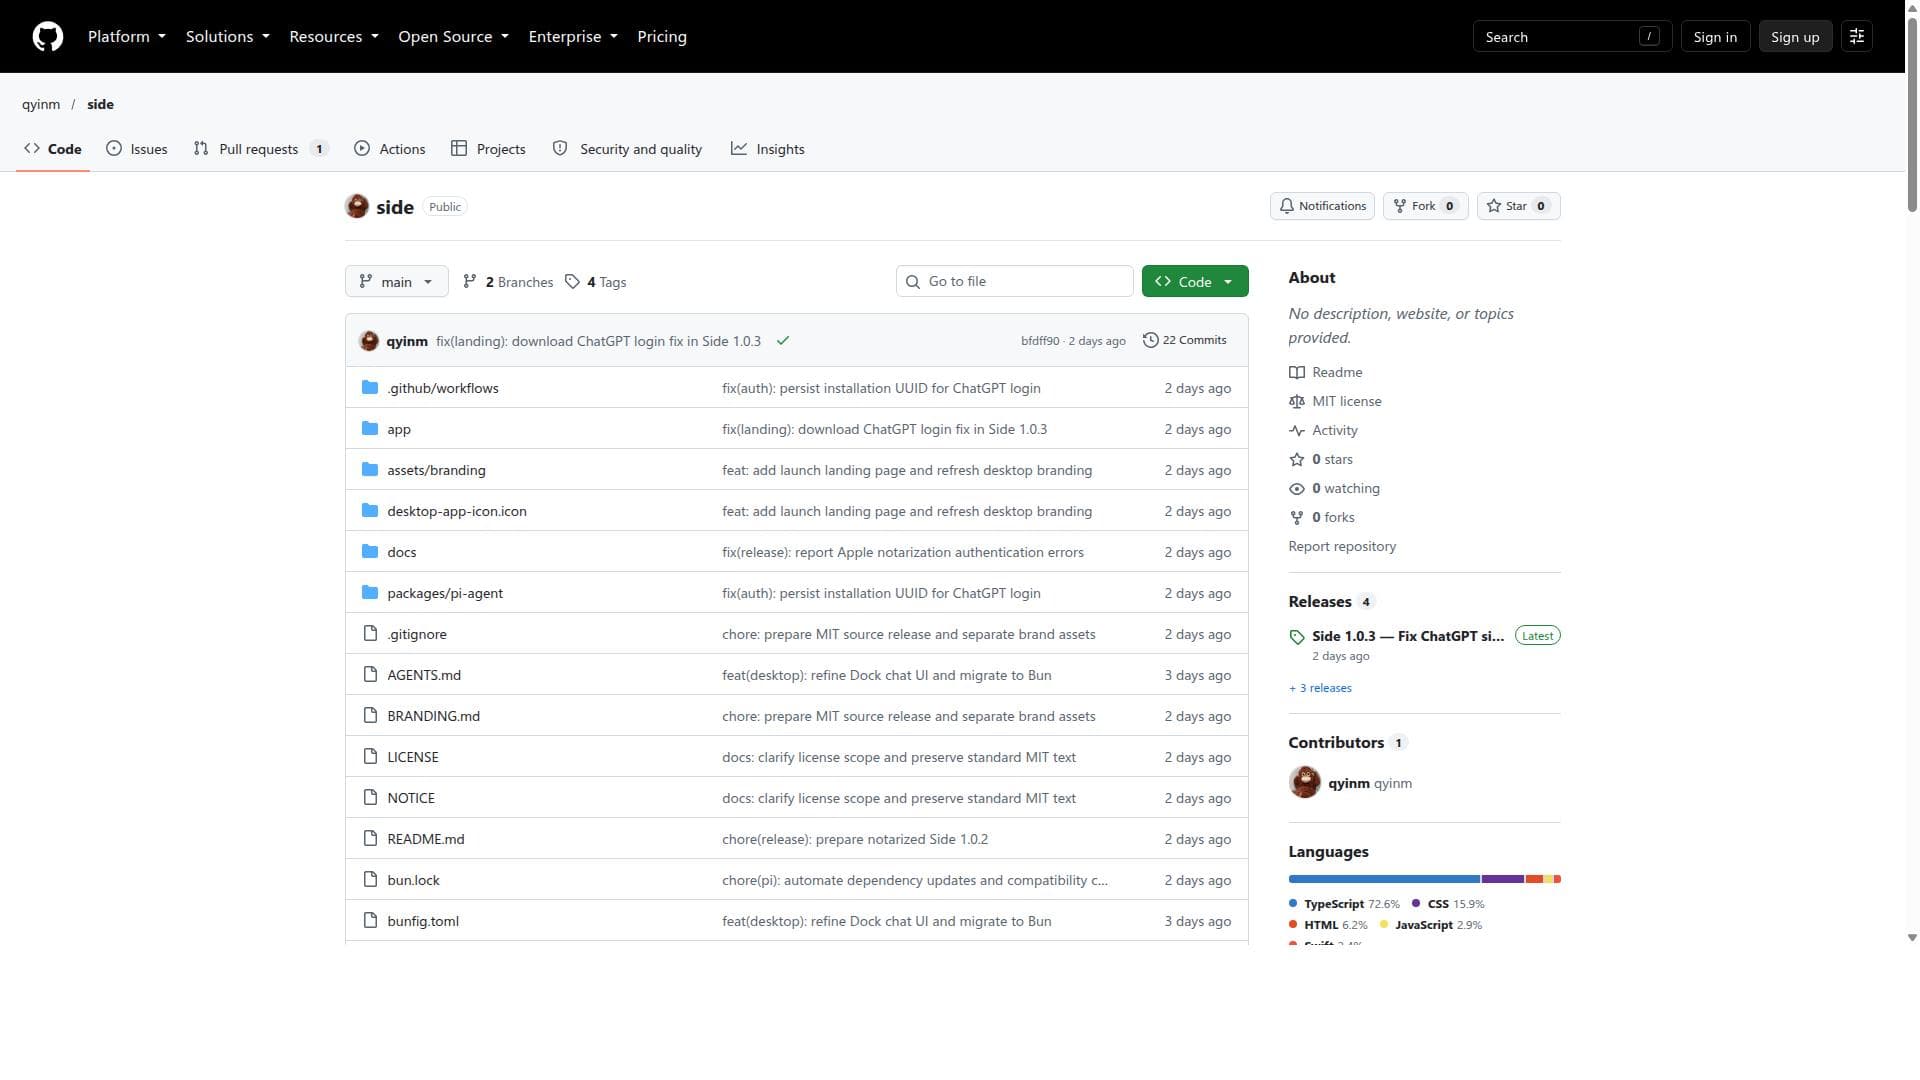
Task: Open the README.md file
Action: click(426, 839)
